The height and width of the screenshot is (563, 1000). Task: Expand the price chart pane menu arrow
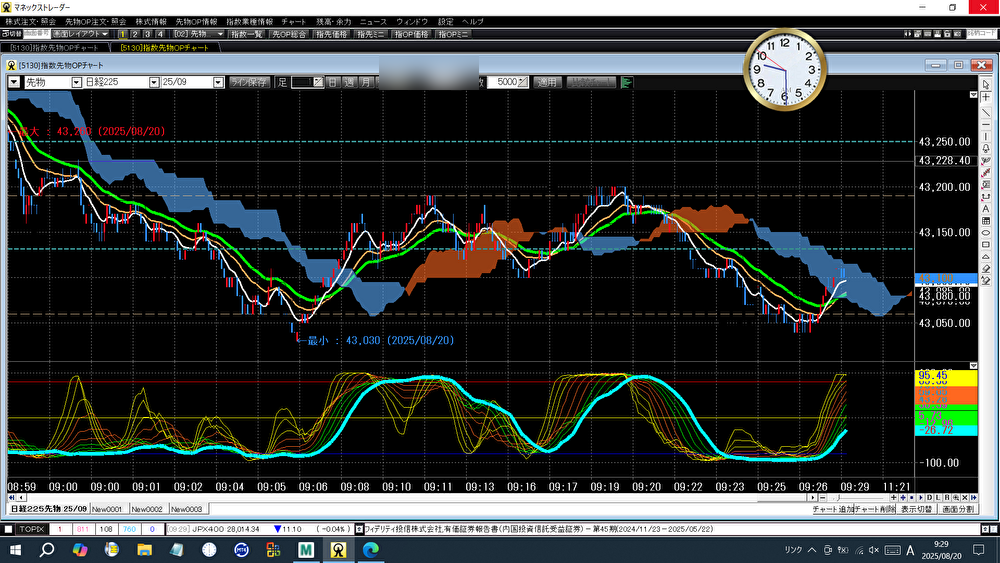(x=973, y=94)
